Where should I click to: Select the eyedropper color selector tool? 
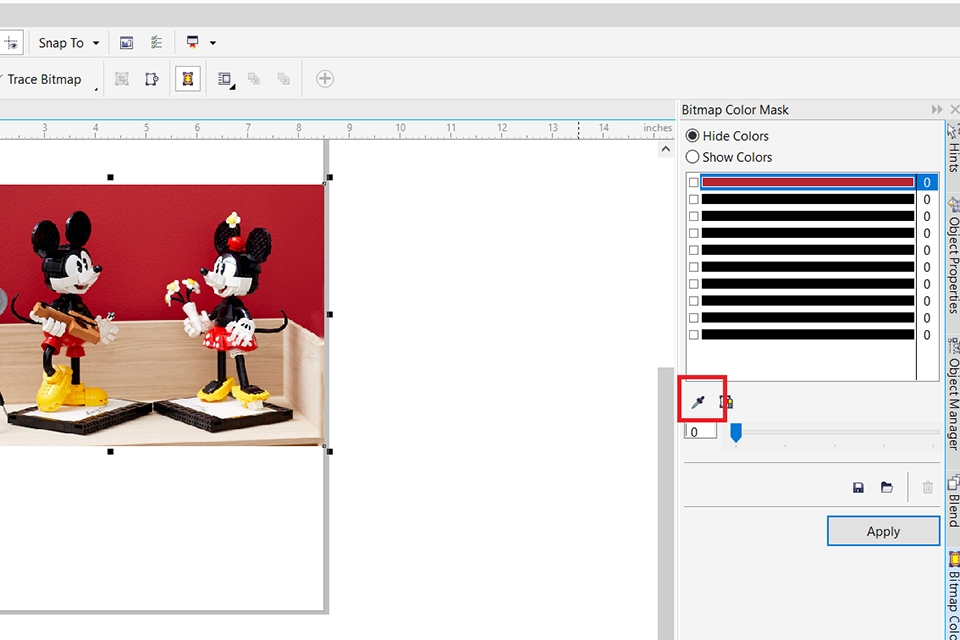tap(699, 402)
